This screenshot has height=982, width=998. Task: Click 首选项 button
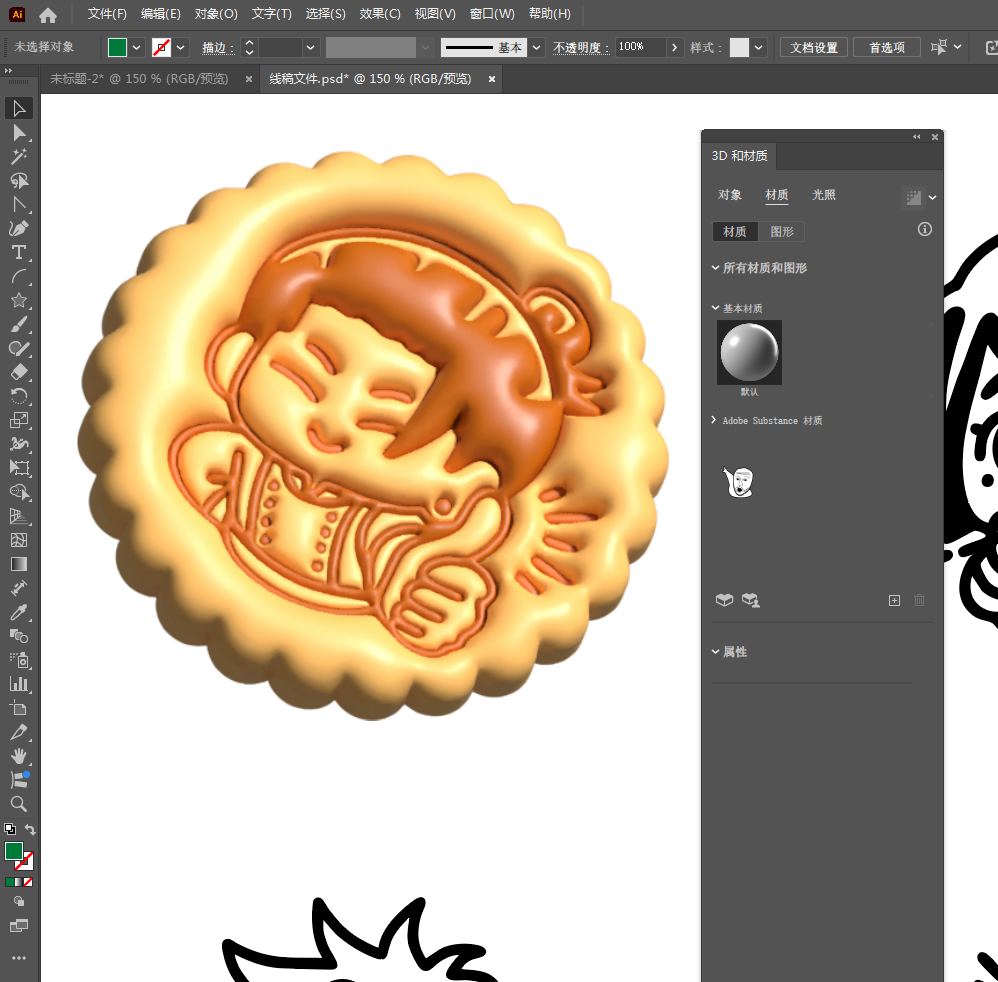click(x=887, y=48)
